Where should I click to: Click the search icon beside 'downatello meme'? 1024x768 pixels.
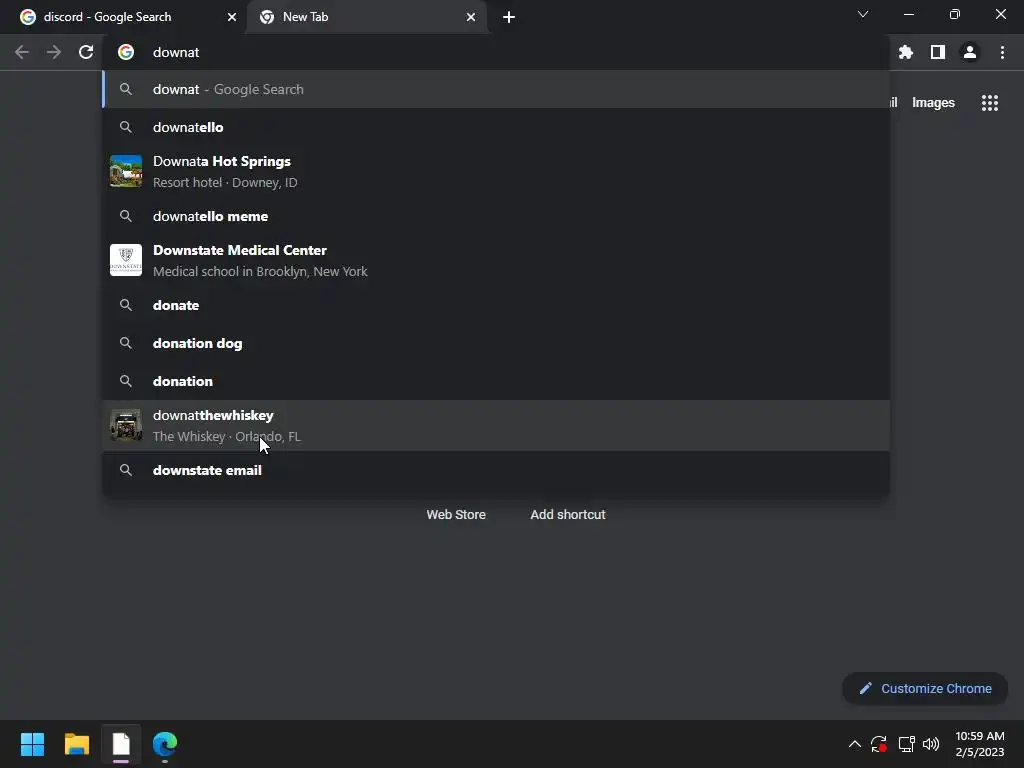[x=126, y=216]
